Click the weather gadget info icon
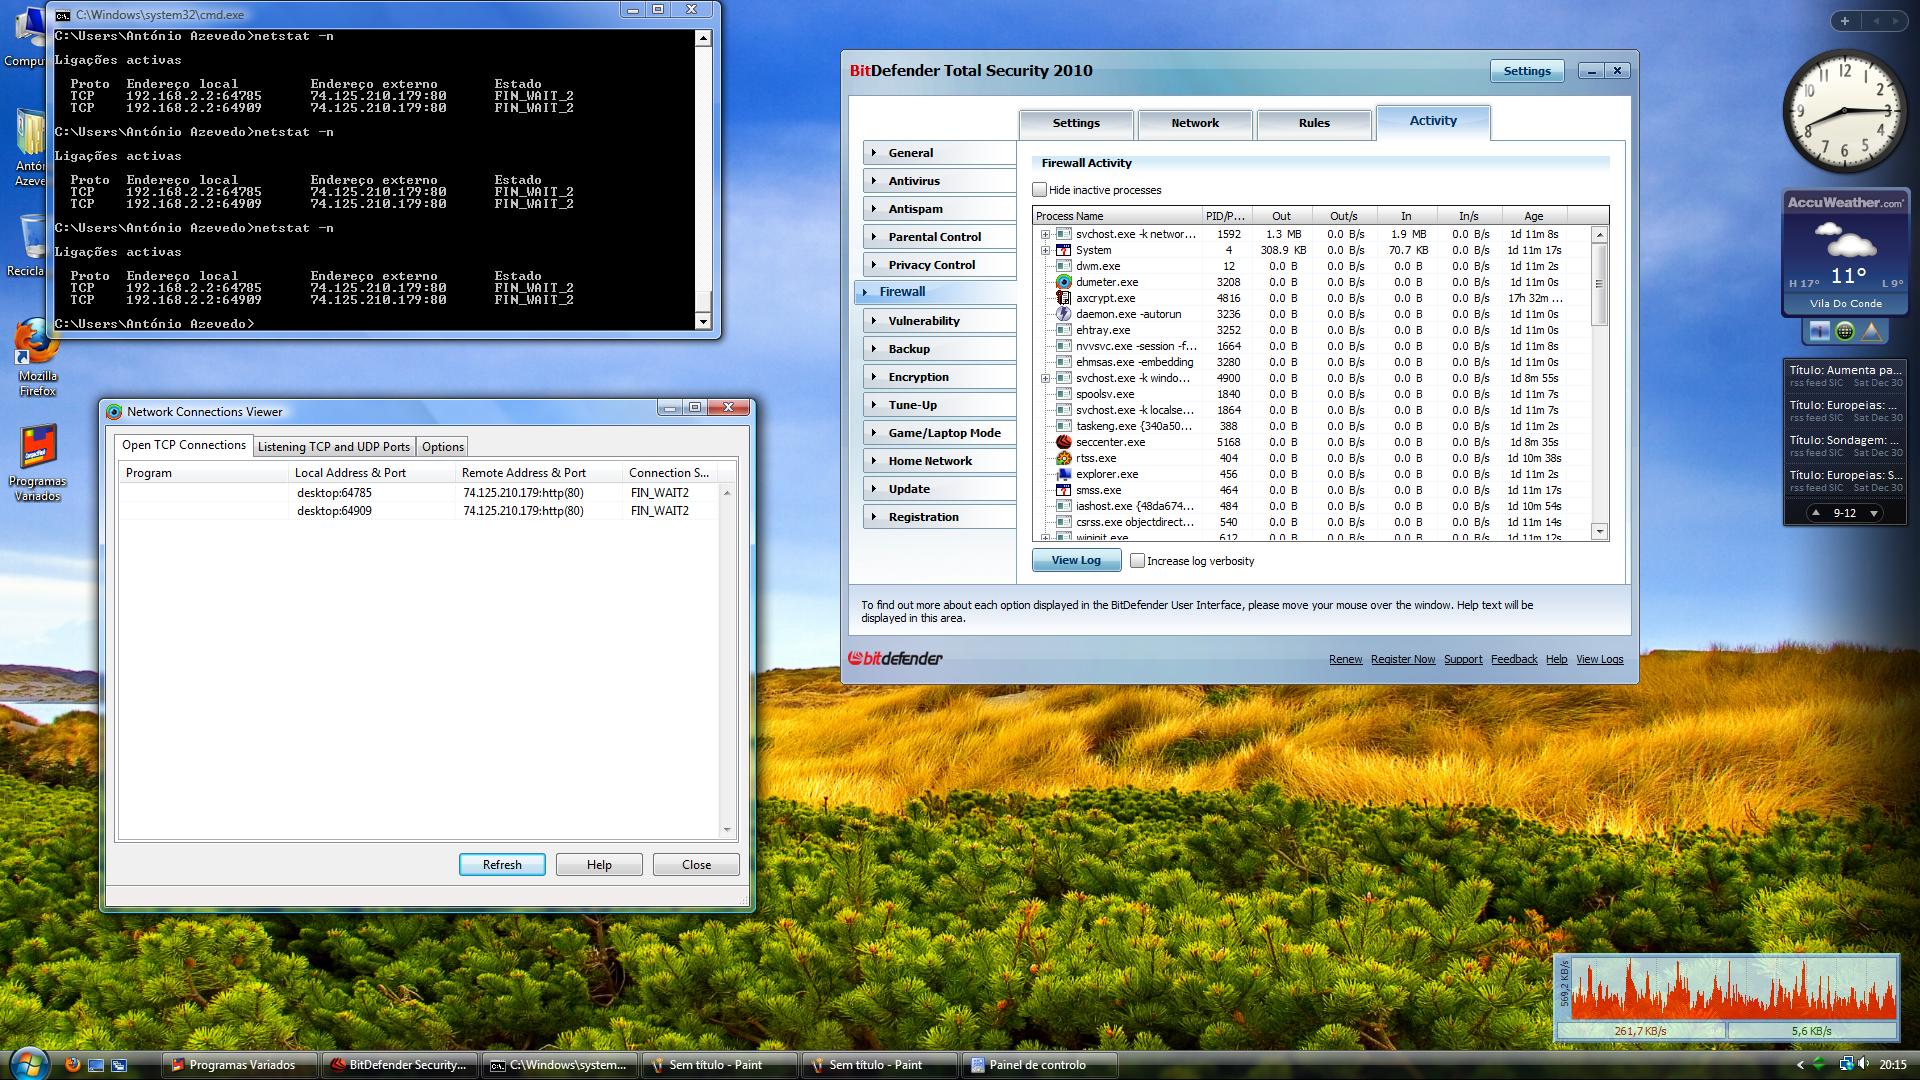The width and height of the screenshot is (1920, 1080). point(1819,331)
